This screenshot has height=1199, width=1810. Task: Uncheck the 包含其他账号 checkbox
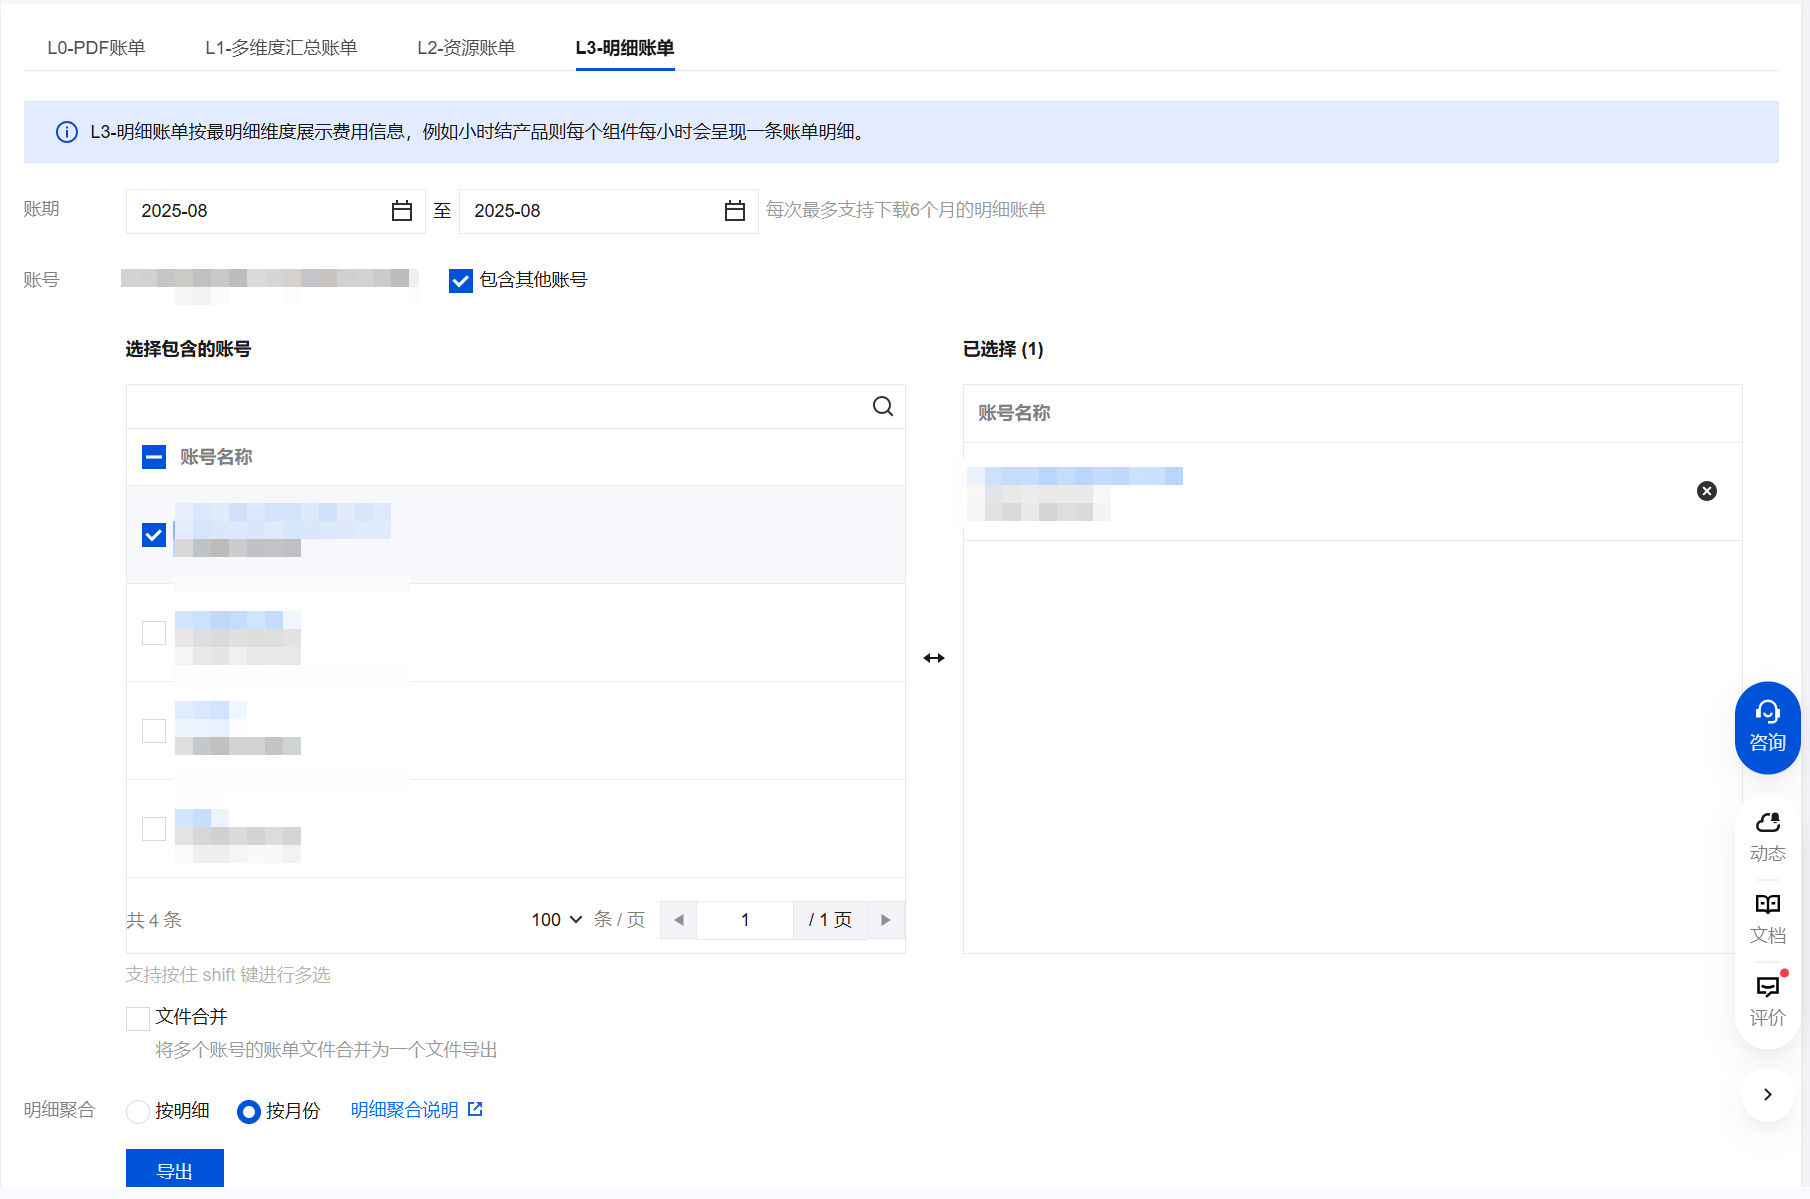click(x=461, y=281)
